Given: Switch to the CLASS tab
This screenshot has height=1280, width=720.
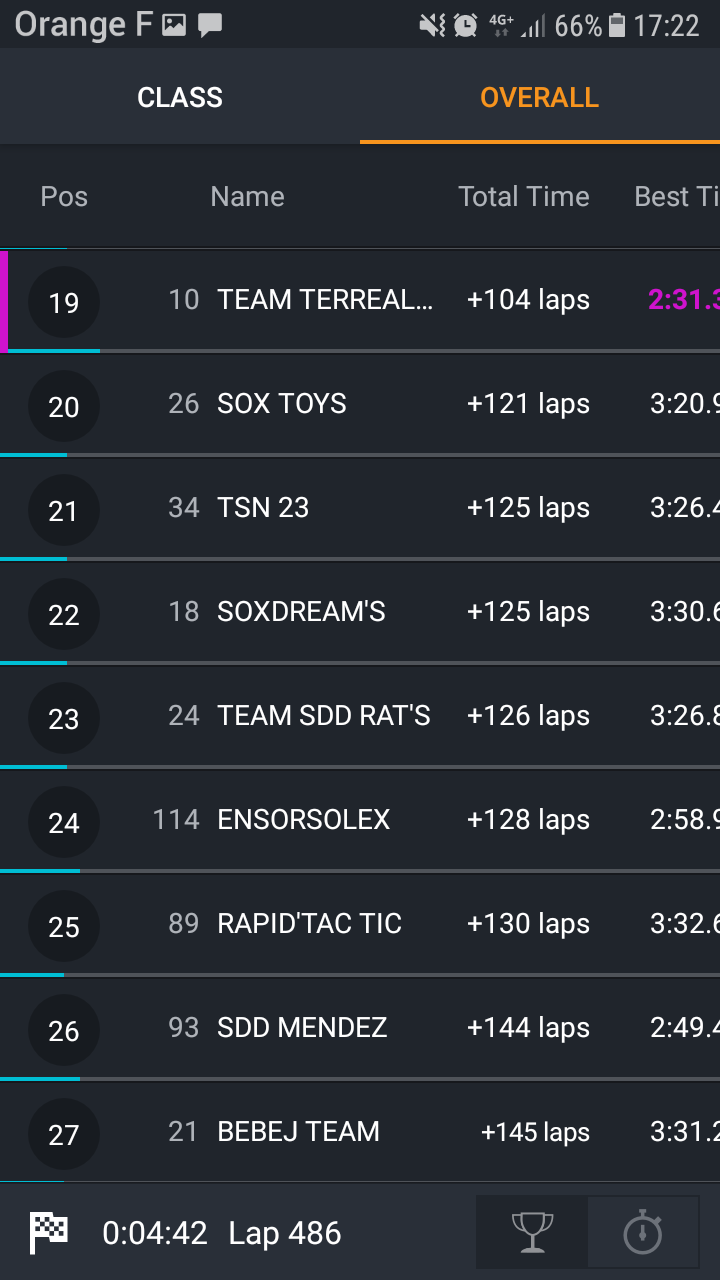Looking at the screenshot, I should (x=180, y=97).
